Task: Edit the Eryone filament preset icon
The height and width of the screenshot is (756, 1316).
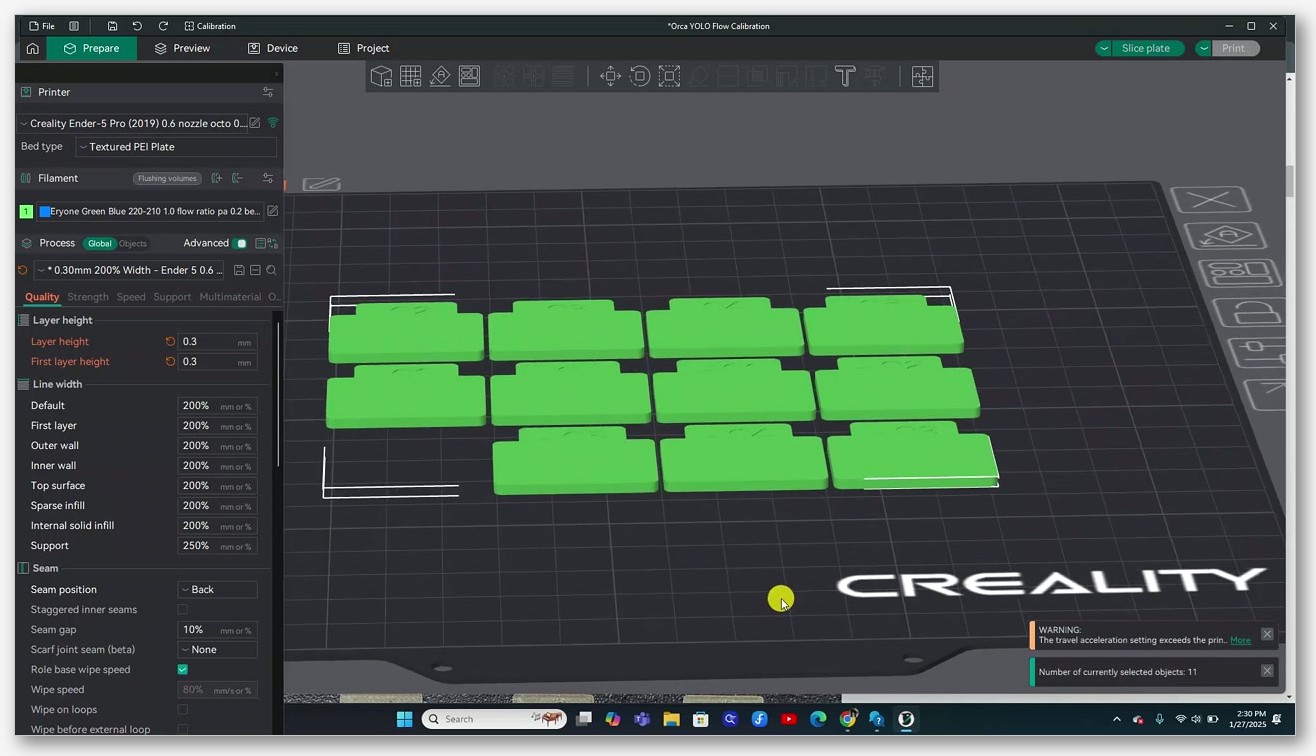Action: (x=272, y=211)
